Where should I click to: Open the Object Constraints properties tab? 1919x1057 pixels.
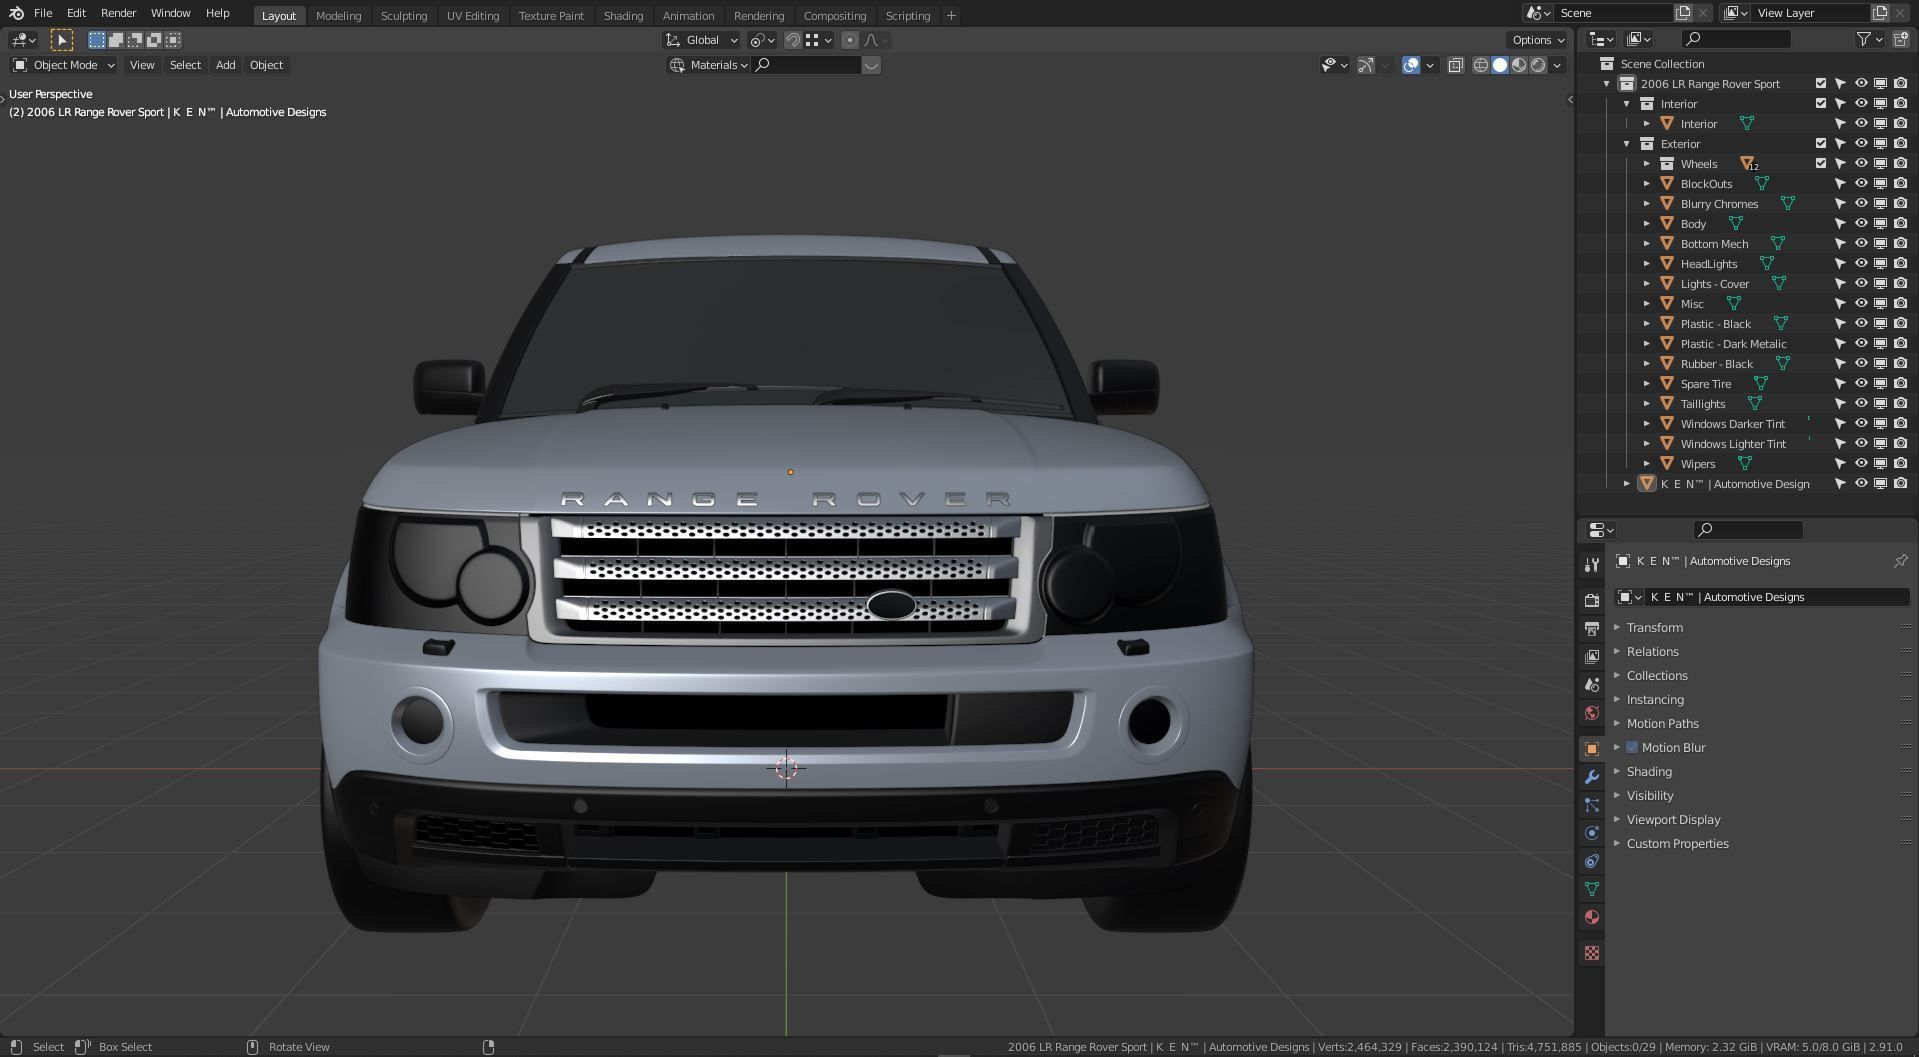[x=1592, y=861]
